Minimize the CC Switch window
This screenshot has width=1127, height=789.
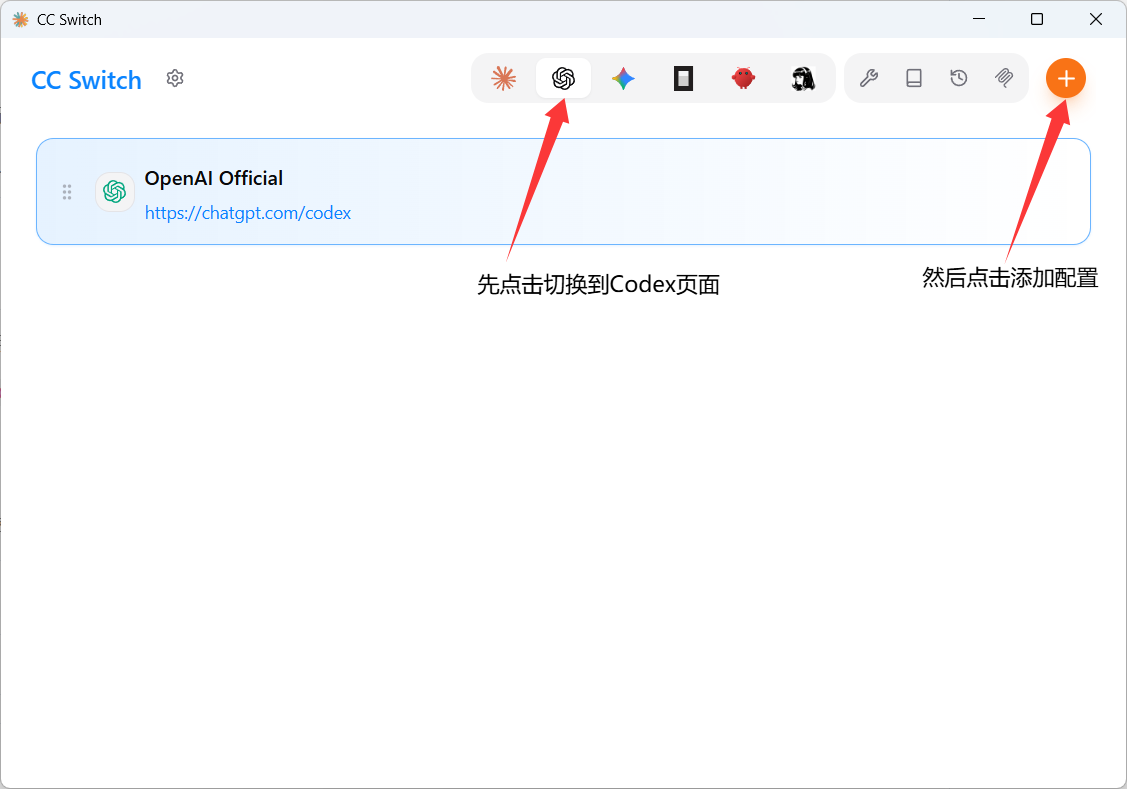(978, 18)
